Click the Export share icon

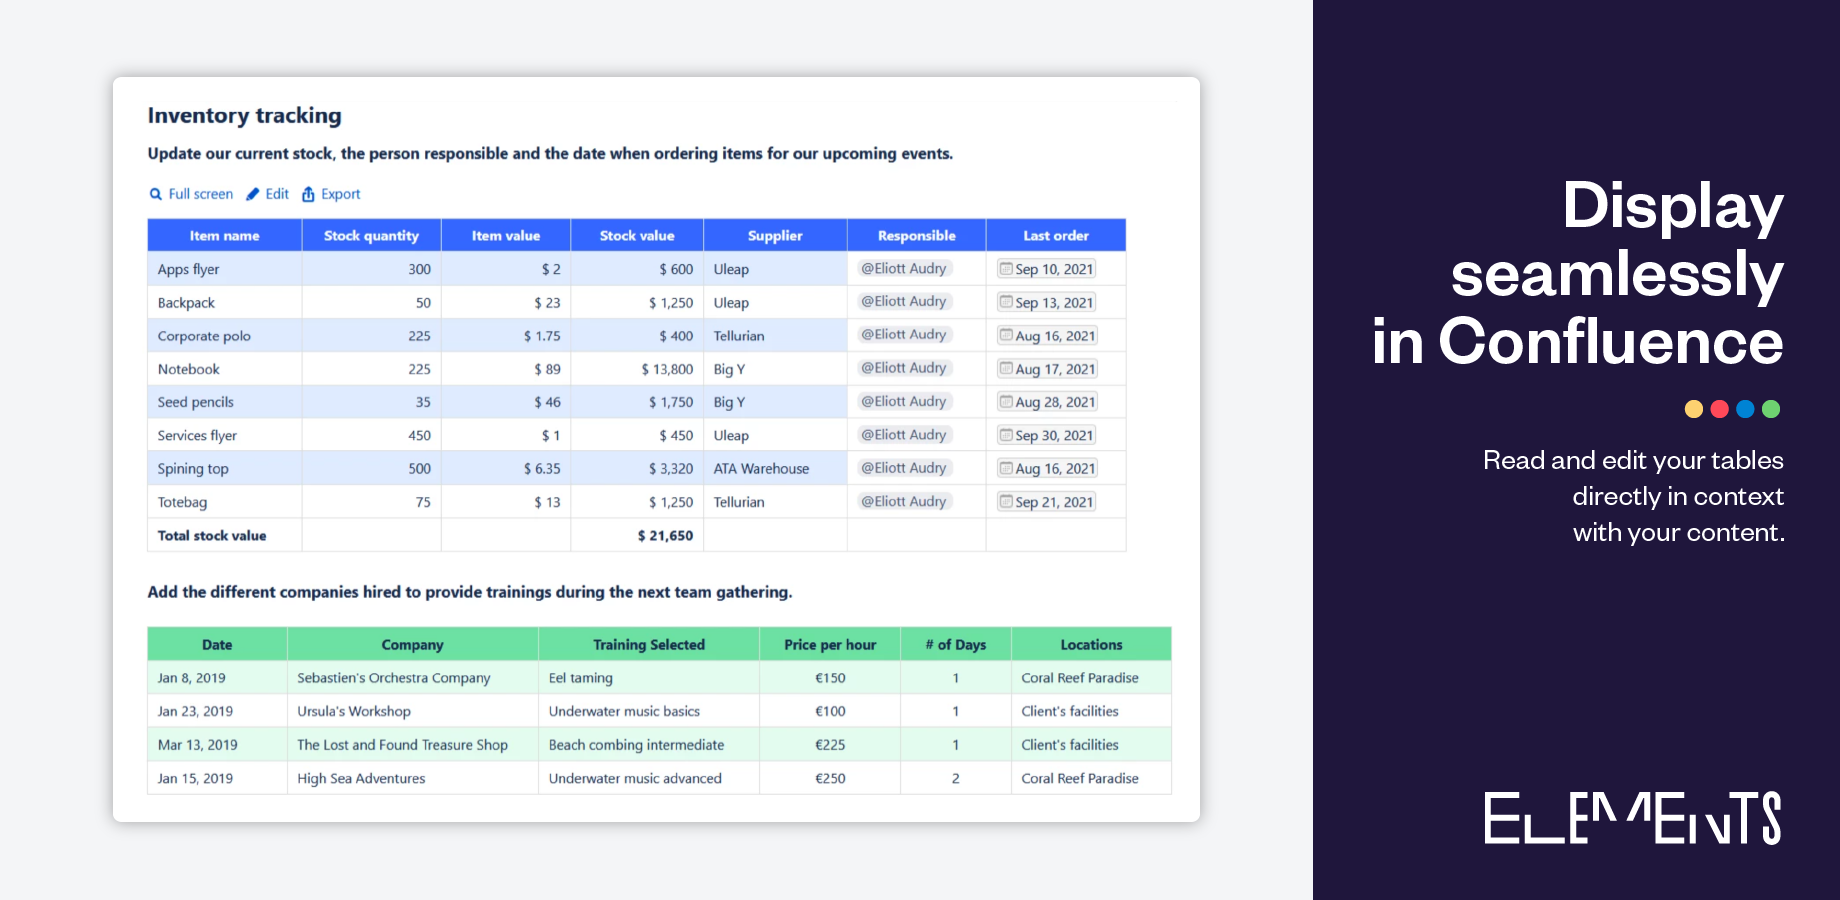[x=309, y=194]
